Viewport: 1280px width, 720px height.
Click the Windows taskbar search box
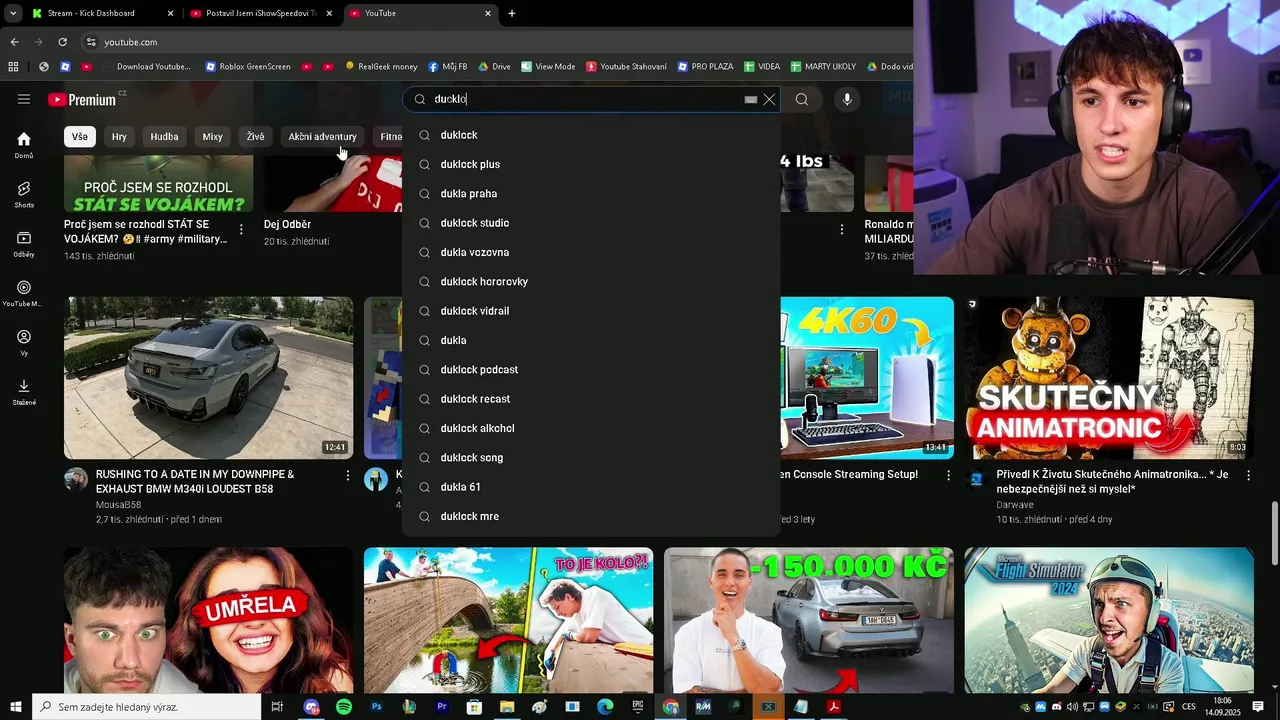tap(146, 707)
